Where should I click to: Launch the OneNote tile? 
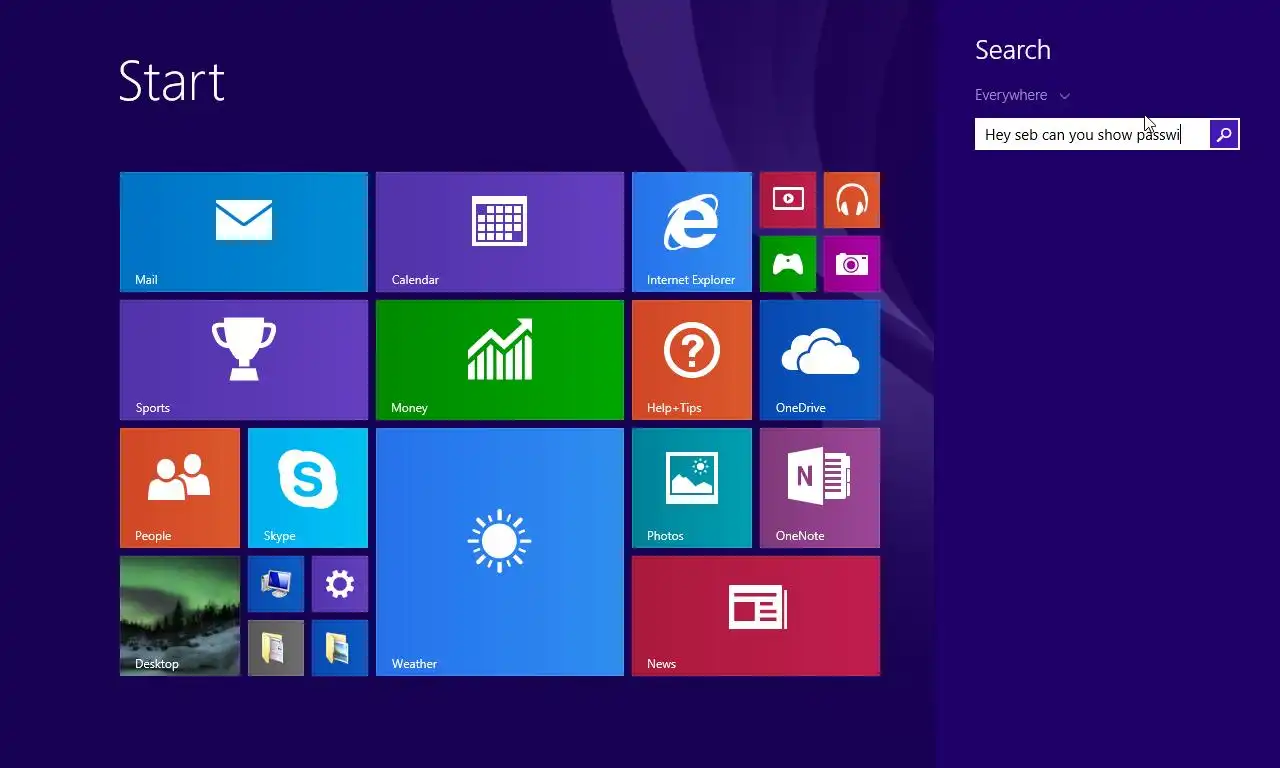(820, 488)
